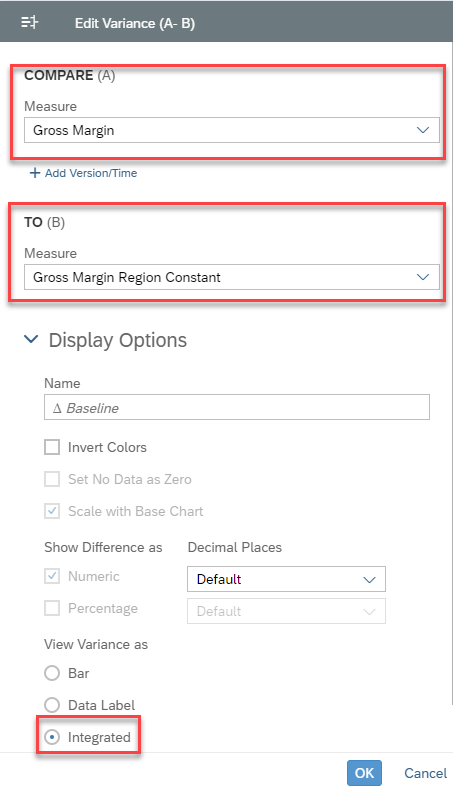Collapse the Display Options section chevron
The height and width of the screenshot is (791, 453).
31,340
